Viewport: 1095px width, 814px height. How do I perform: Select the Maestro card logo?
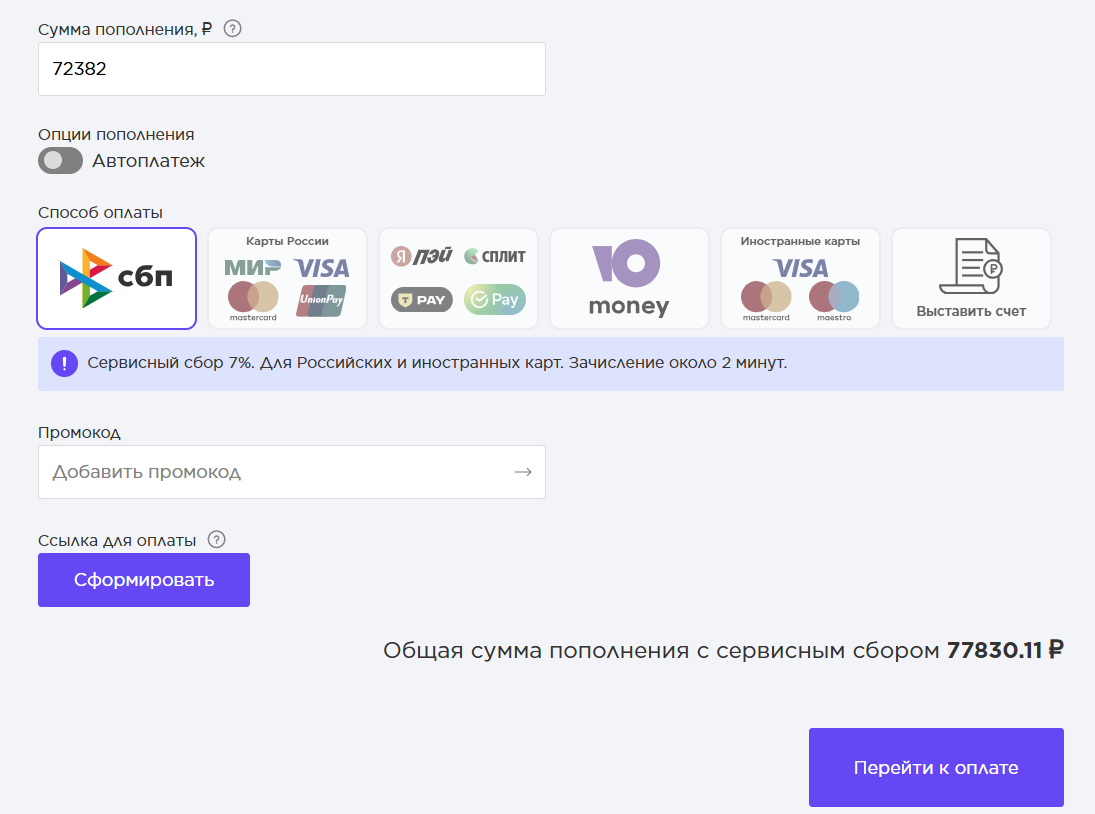pos(834,298)
